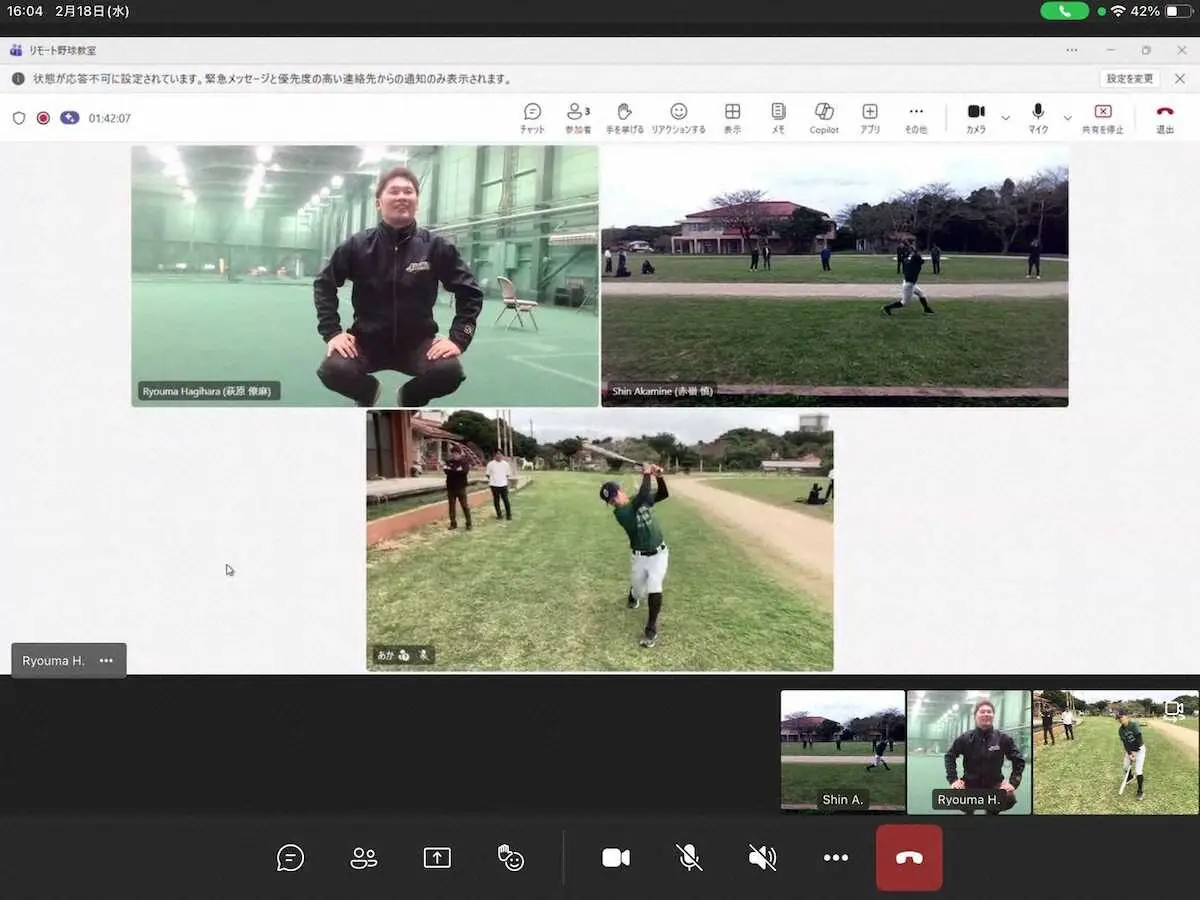Show the 参加者 participants list
This screenshot has width=1200, height=900.
pos(578,117)
